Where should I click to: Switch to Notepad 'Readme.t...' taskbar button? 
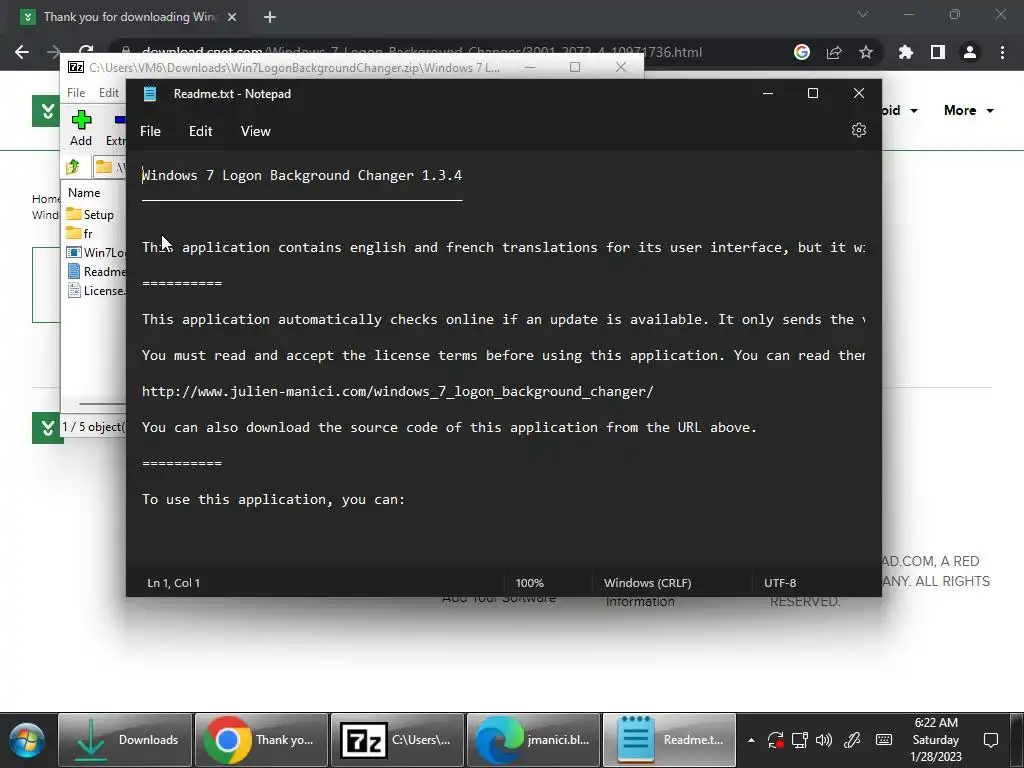click(x=669, y=739)
